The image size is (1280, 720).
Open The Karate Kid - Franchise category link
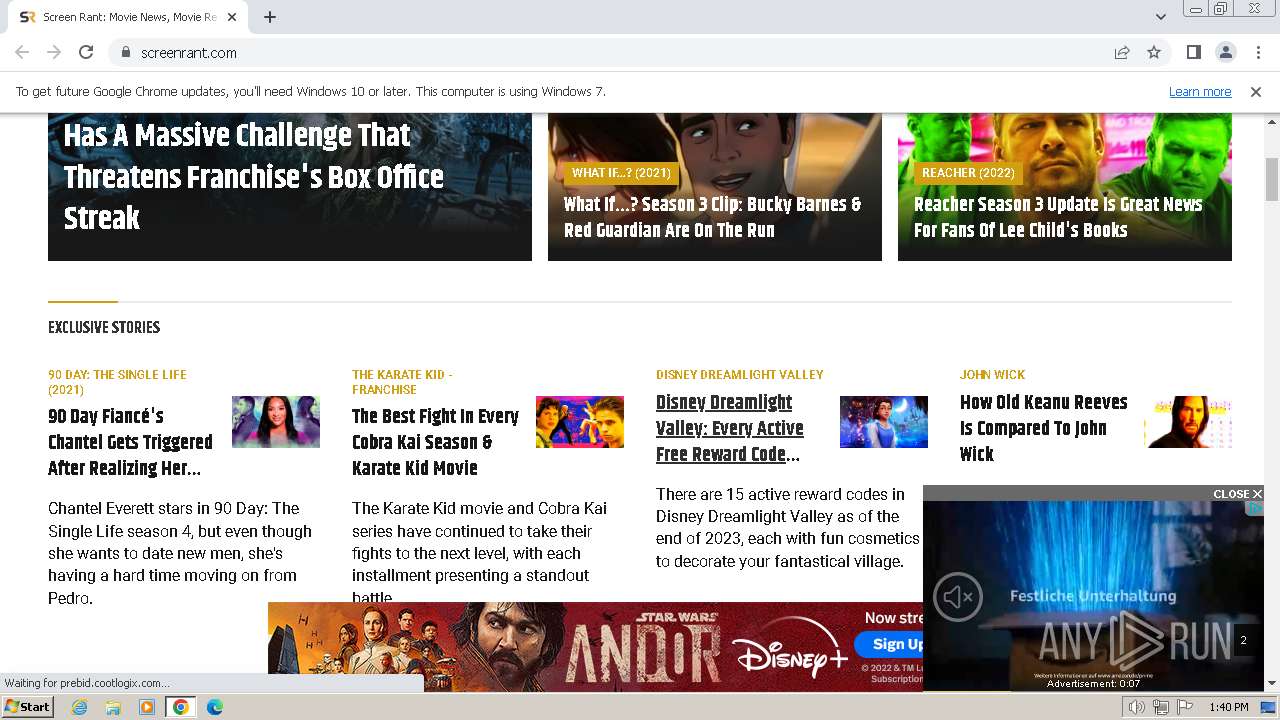[x=402, y=382]
